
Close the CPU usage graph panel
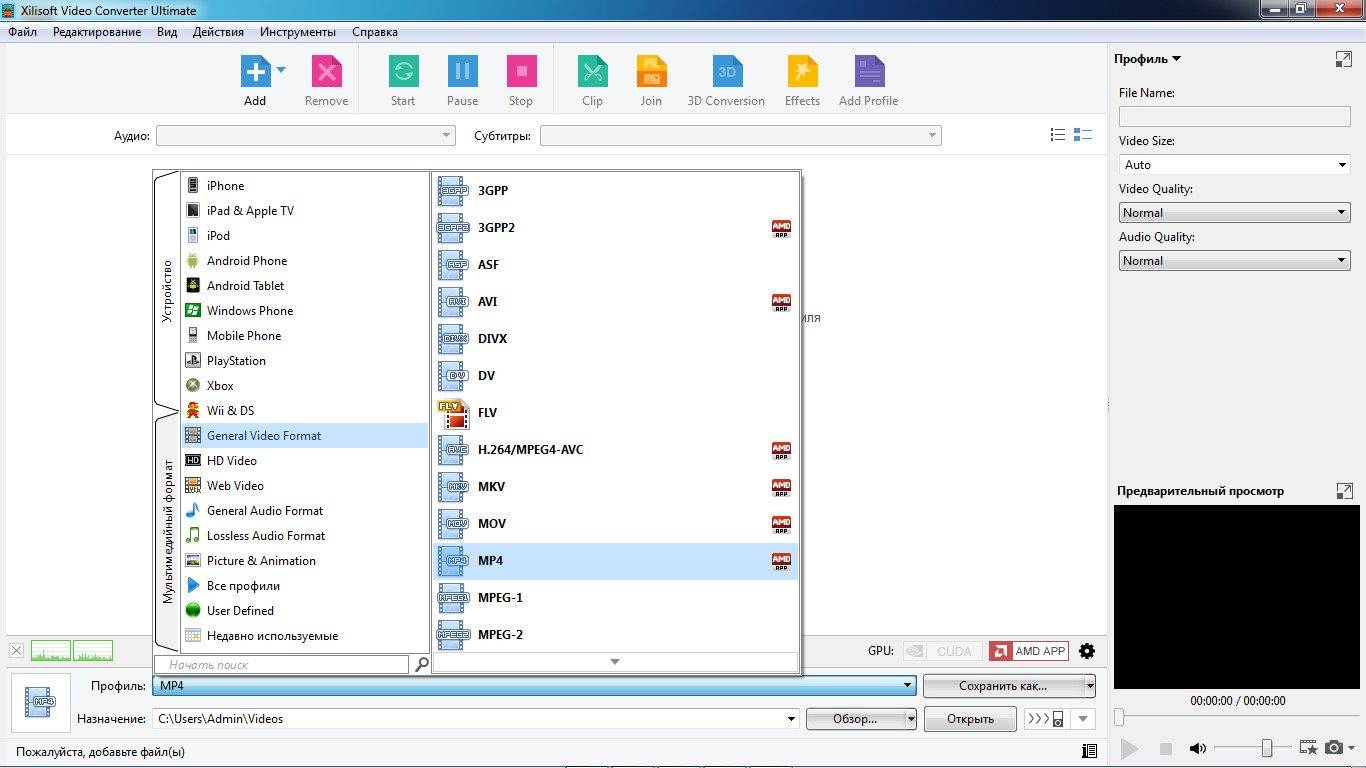pyautogui.click(x=16, y=651)
